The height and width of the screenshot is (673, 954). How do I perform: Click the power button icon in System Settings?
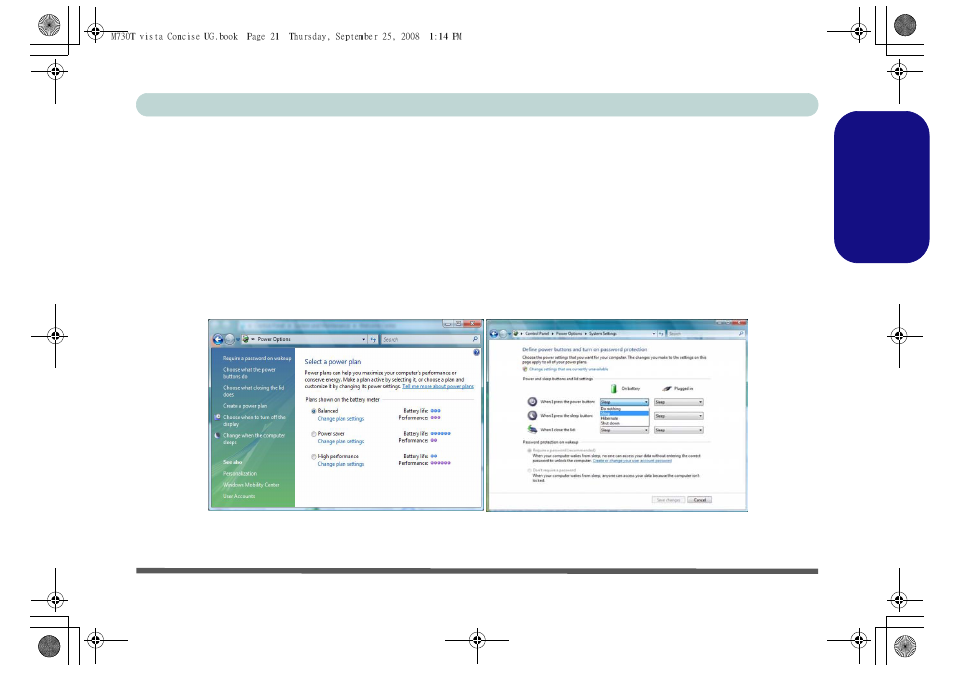tap(532, 401)
